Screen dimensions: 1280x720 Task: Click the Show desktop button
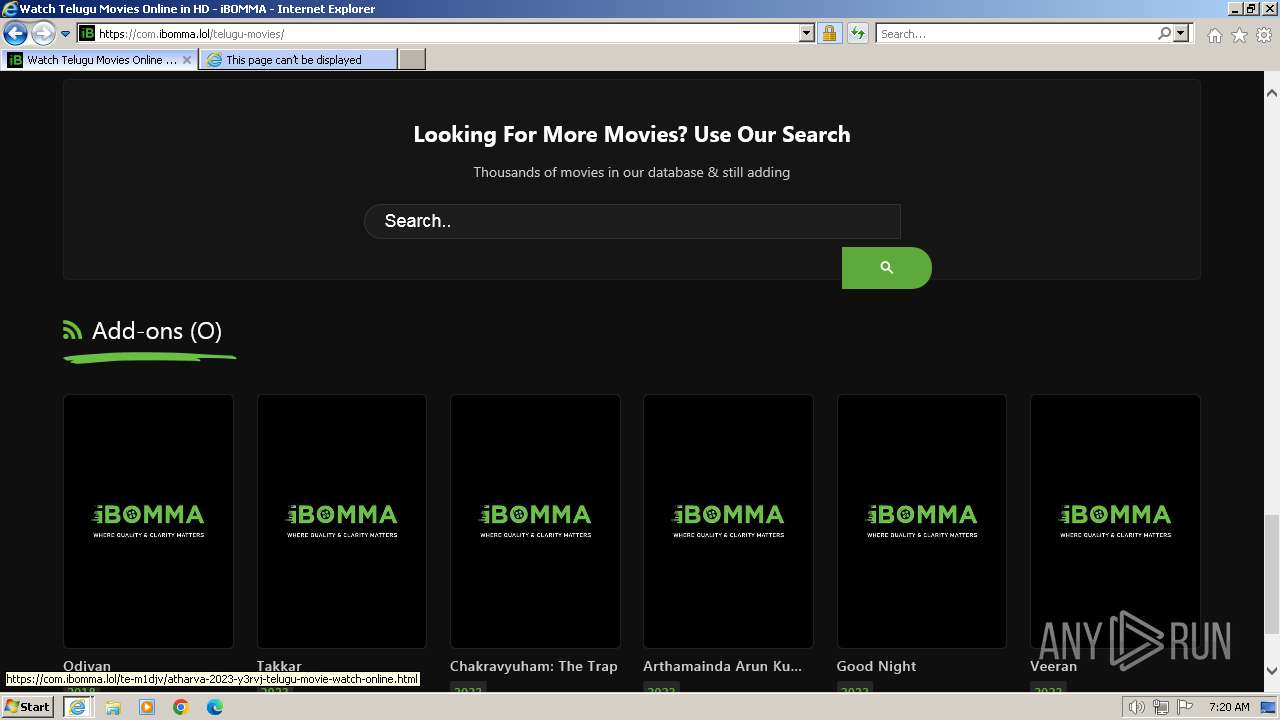pos(1269,707)
